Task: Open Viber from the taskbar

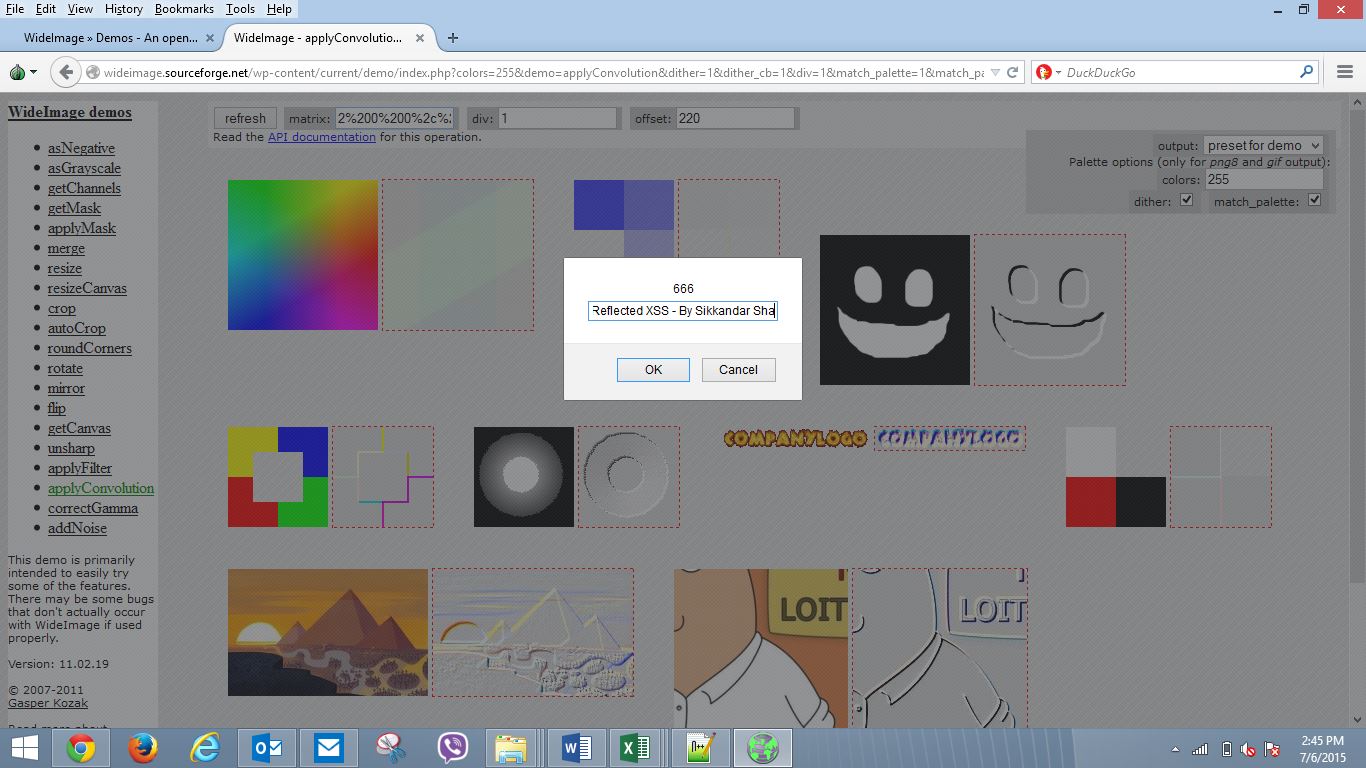Action: (453, 748)
